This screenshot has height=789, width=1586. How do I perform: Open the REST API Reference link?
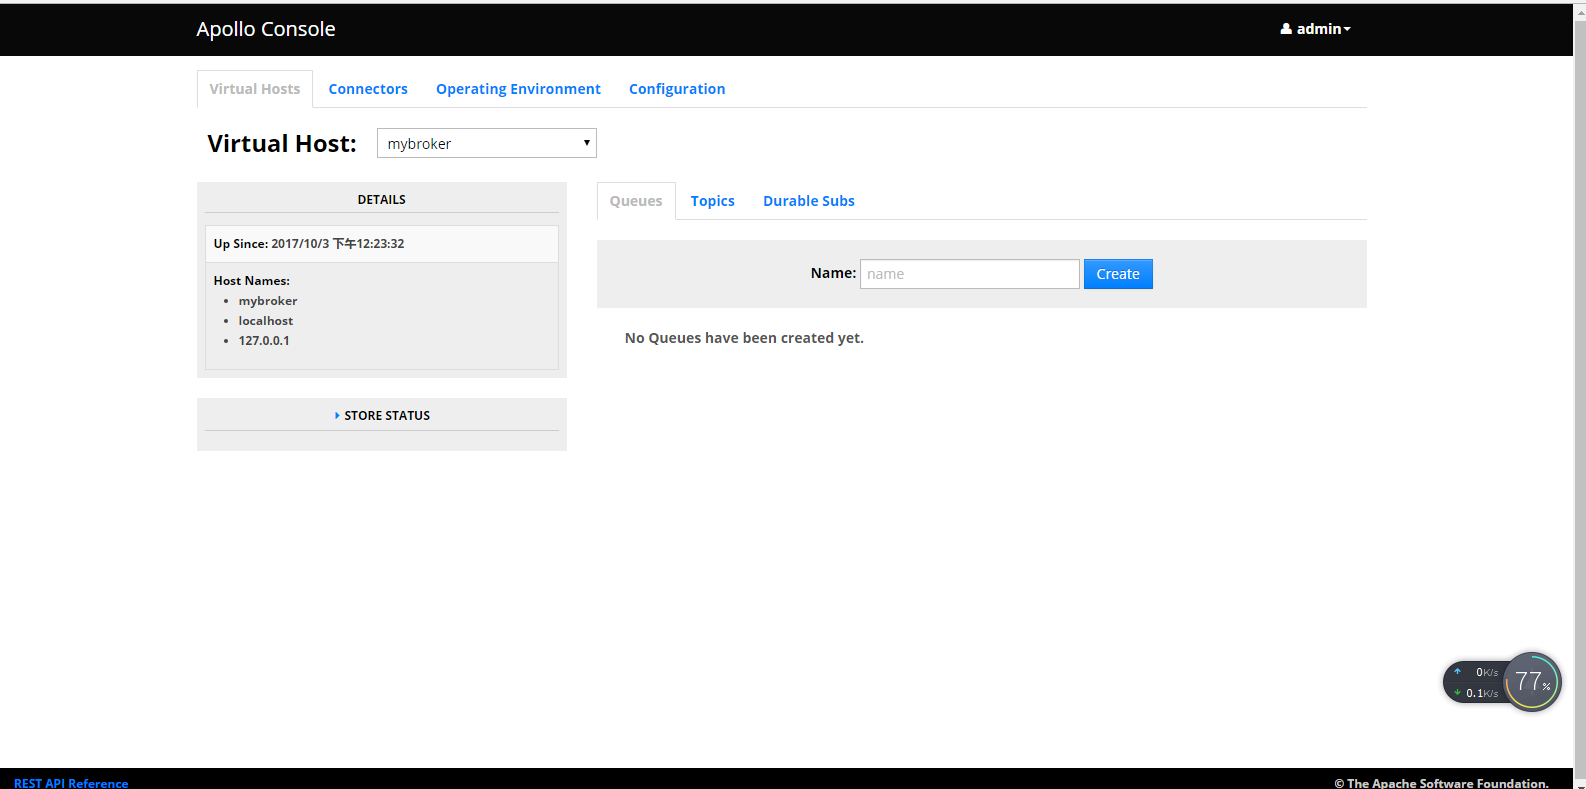click(71, 783)
